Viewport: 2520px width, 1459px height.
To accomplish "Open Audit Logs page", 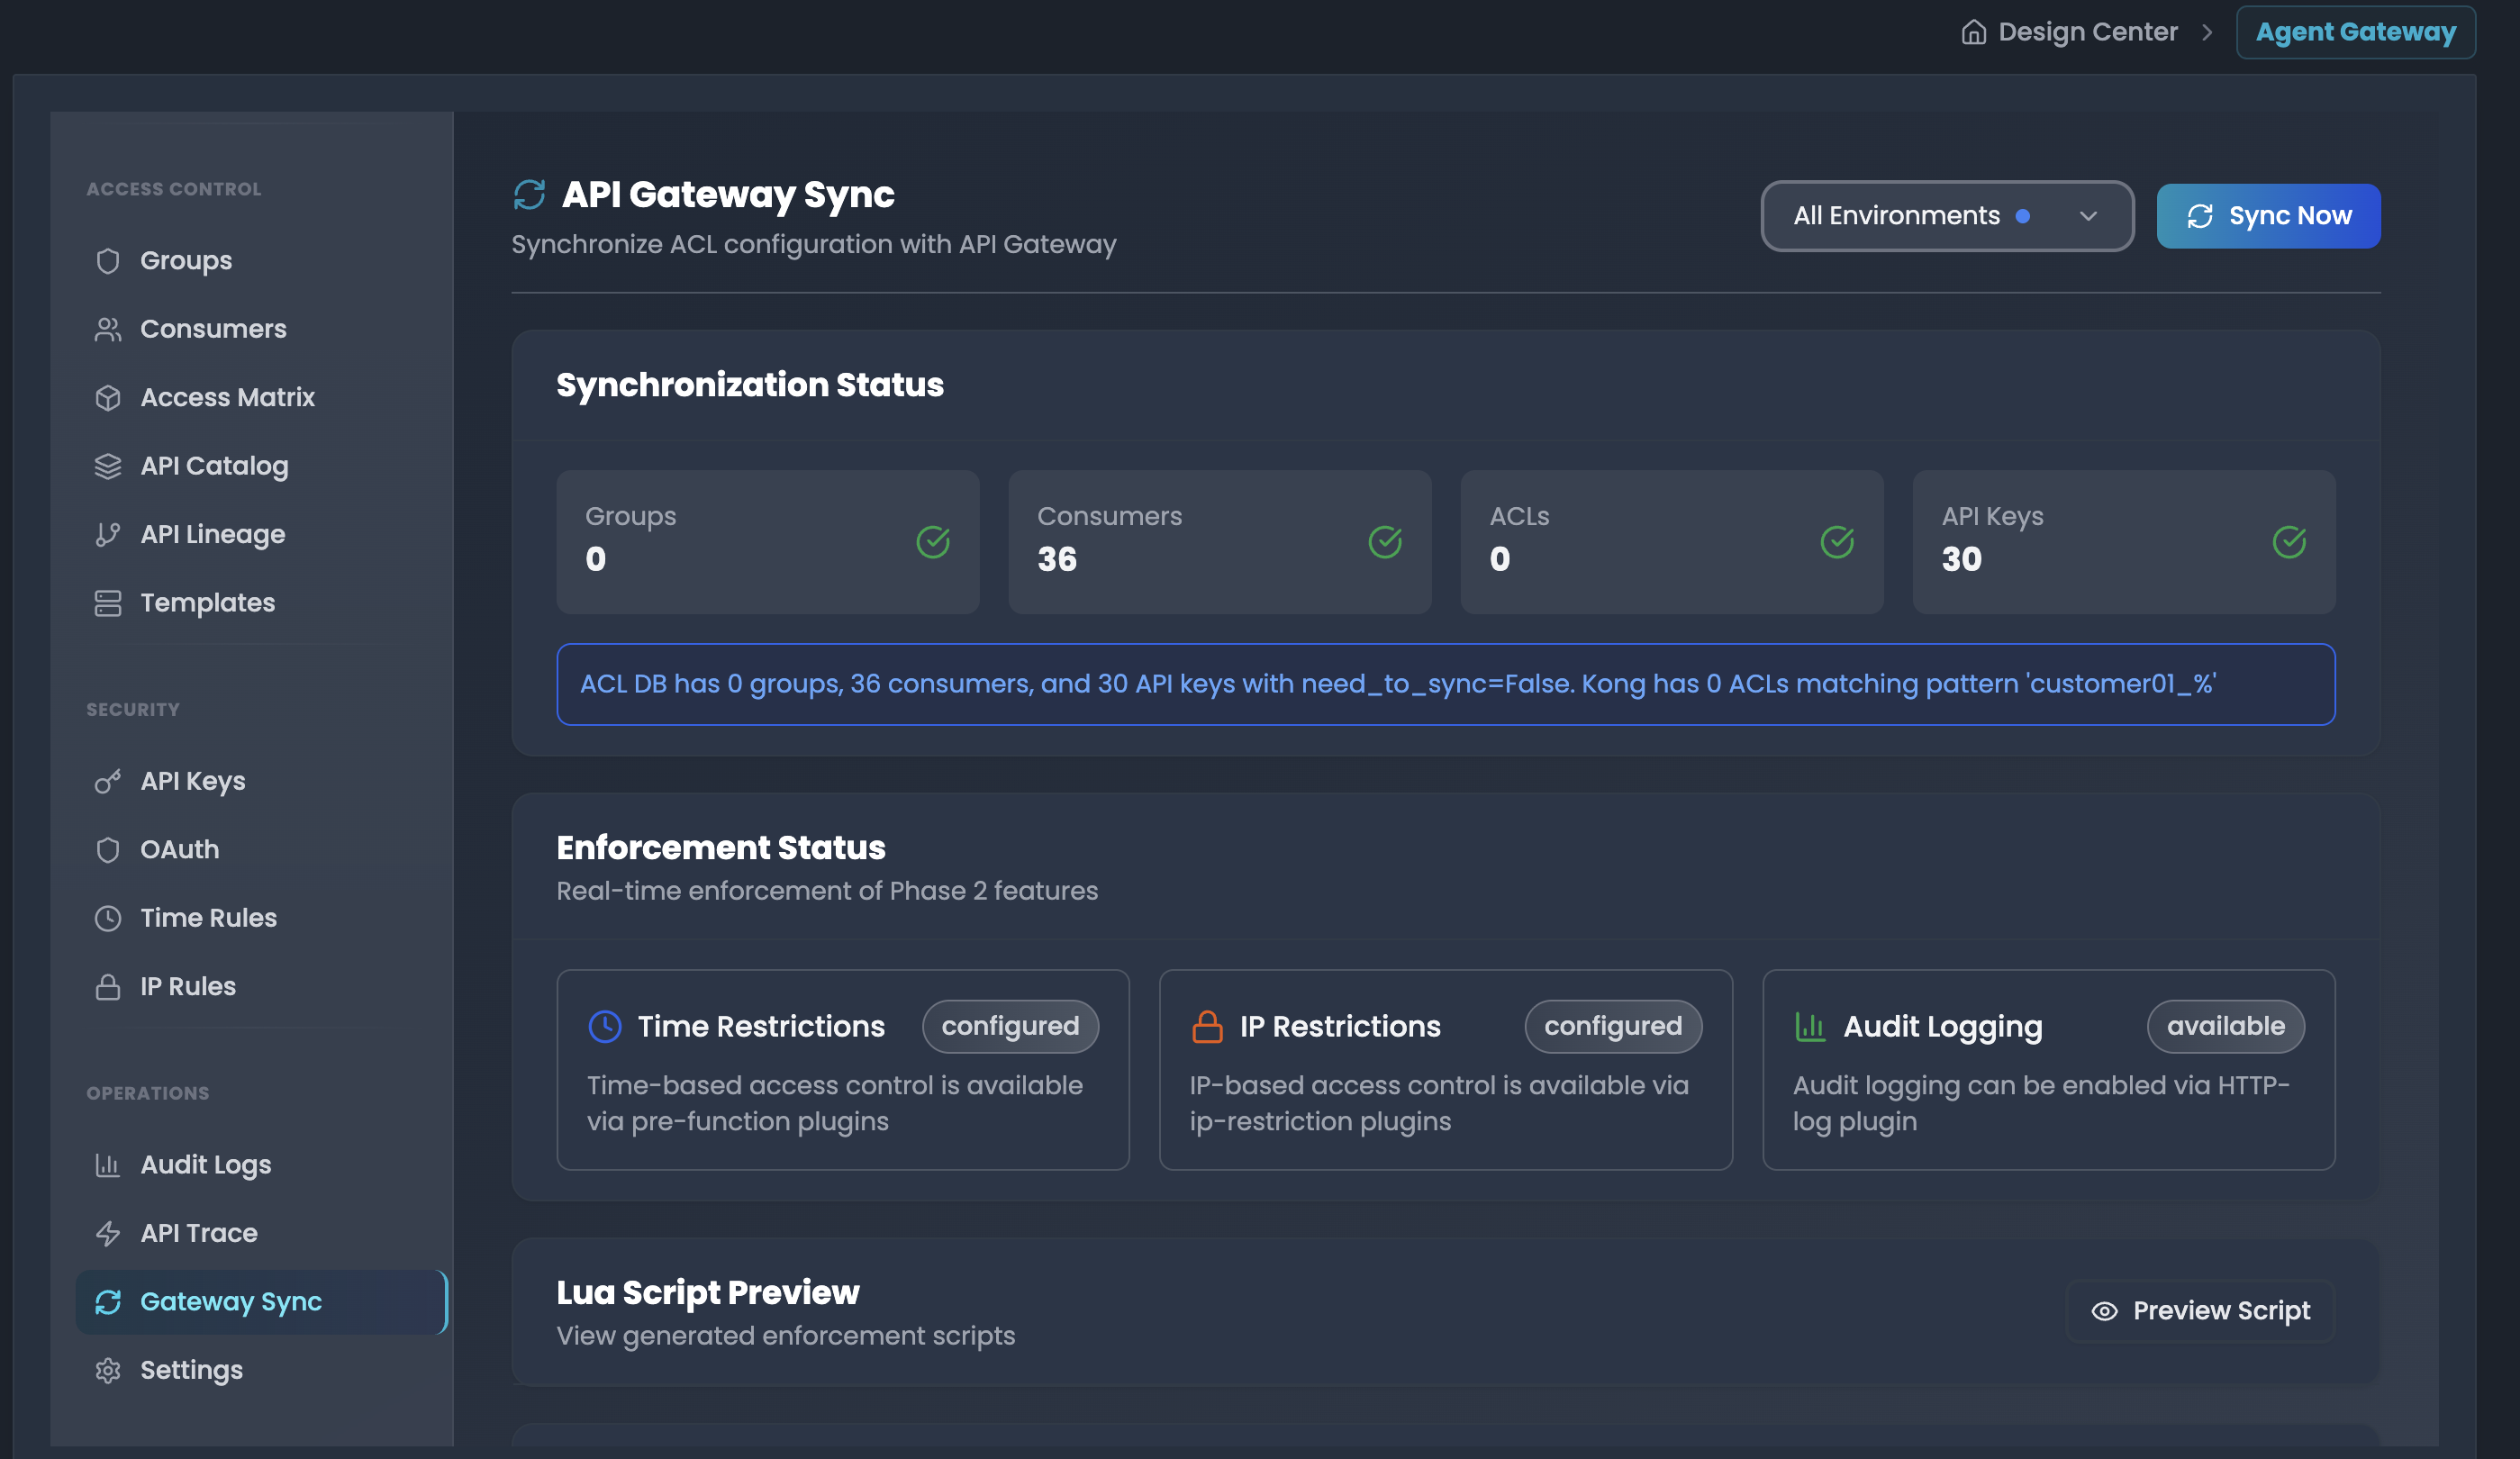I will 261,1165.
